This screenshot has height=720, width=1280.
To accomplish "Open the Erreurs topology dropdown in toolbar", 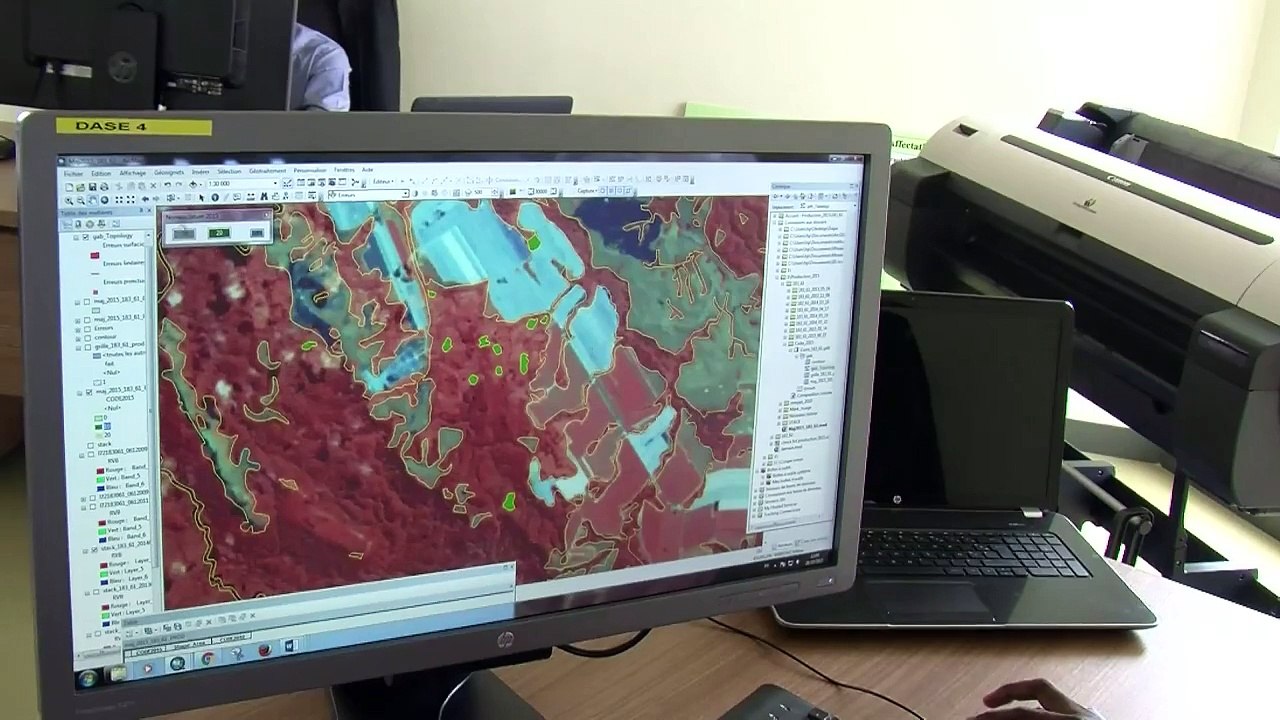I will [405, 194].
